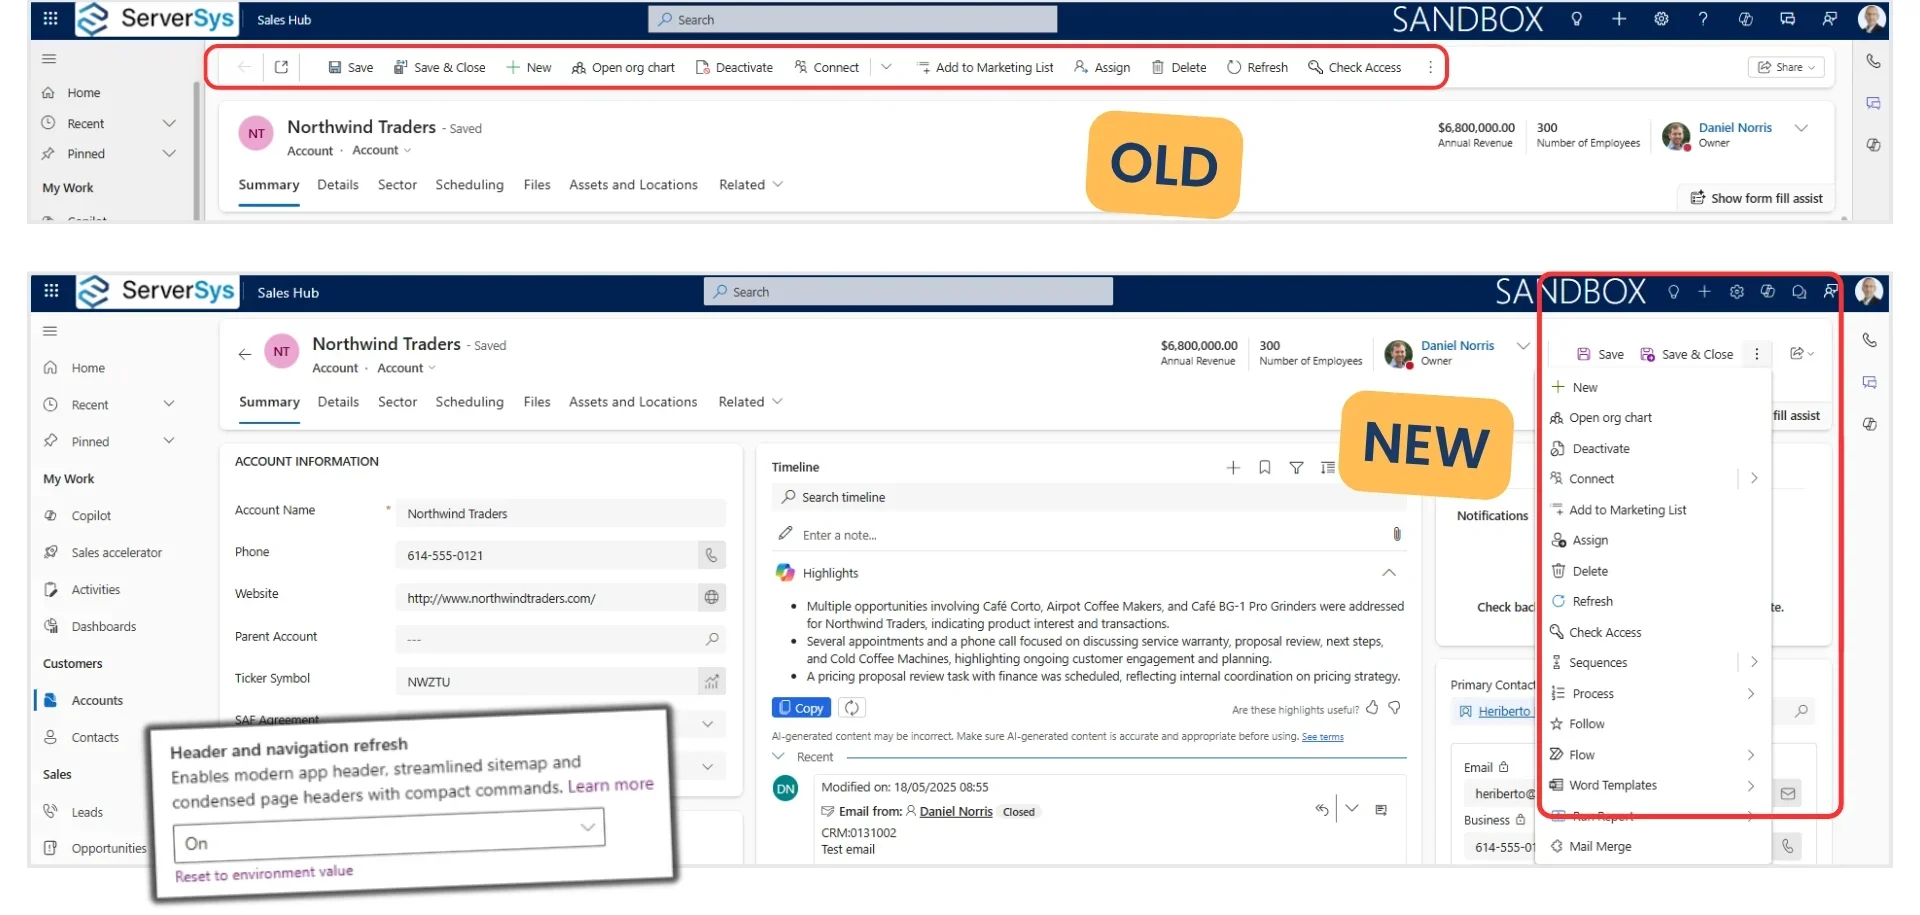This screenshot has height=915, width=1920.
Task: Open Assets and Locations tab in new view
Action: [633, 402]
